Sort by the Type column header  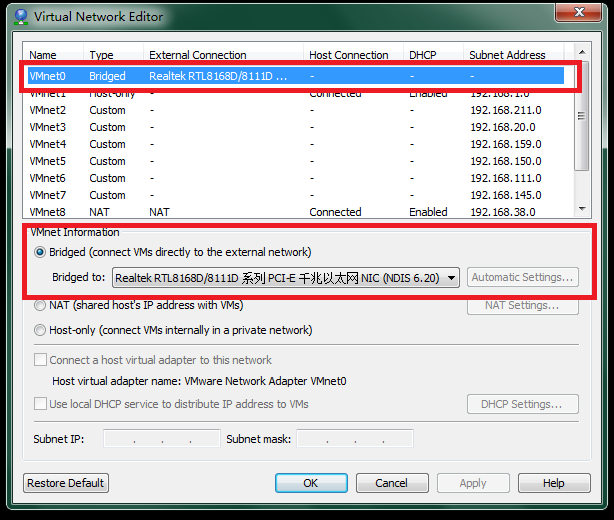point(114,55)
